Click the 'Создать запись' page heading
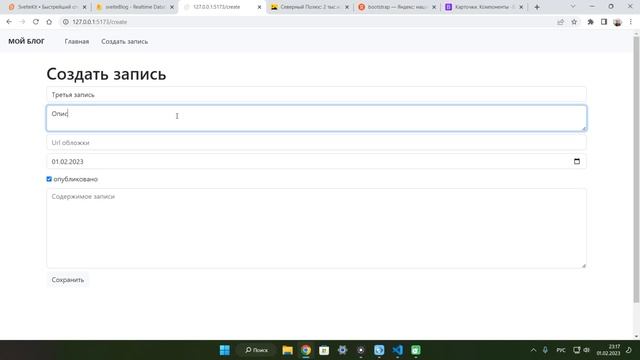640x360 pixels. click(106, 74)
